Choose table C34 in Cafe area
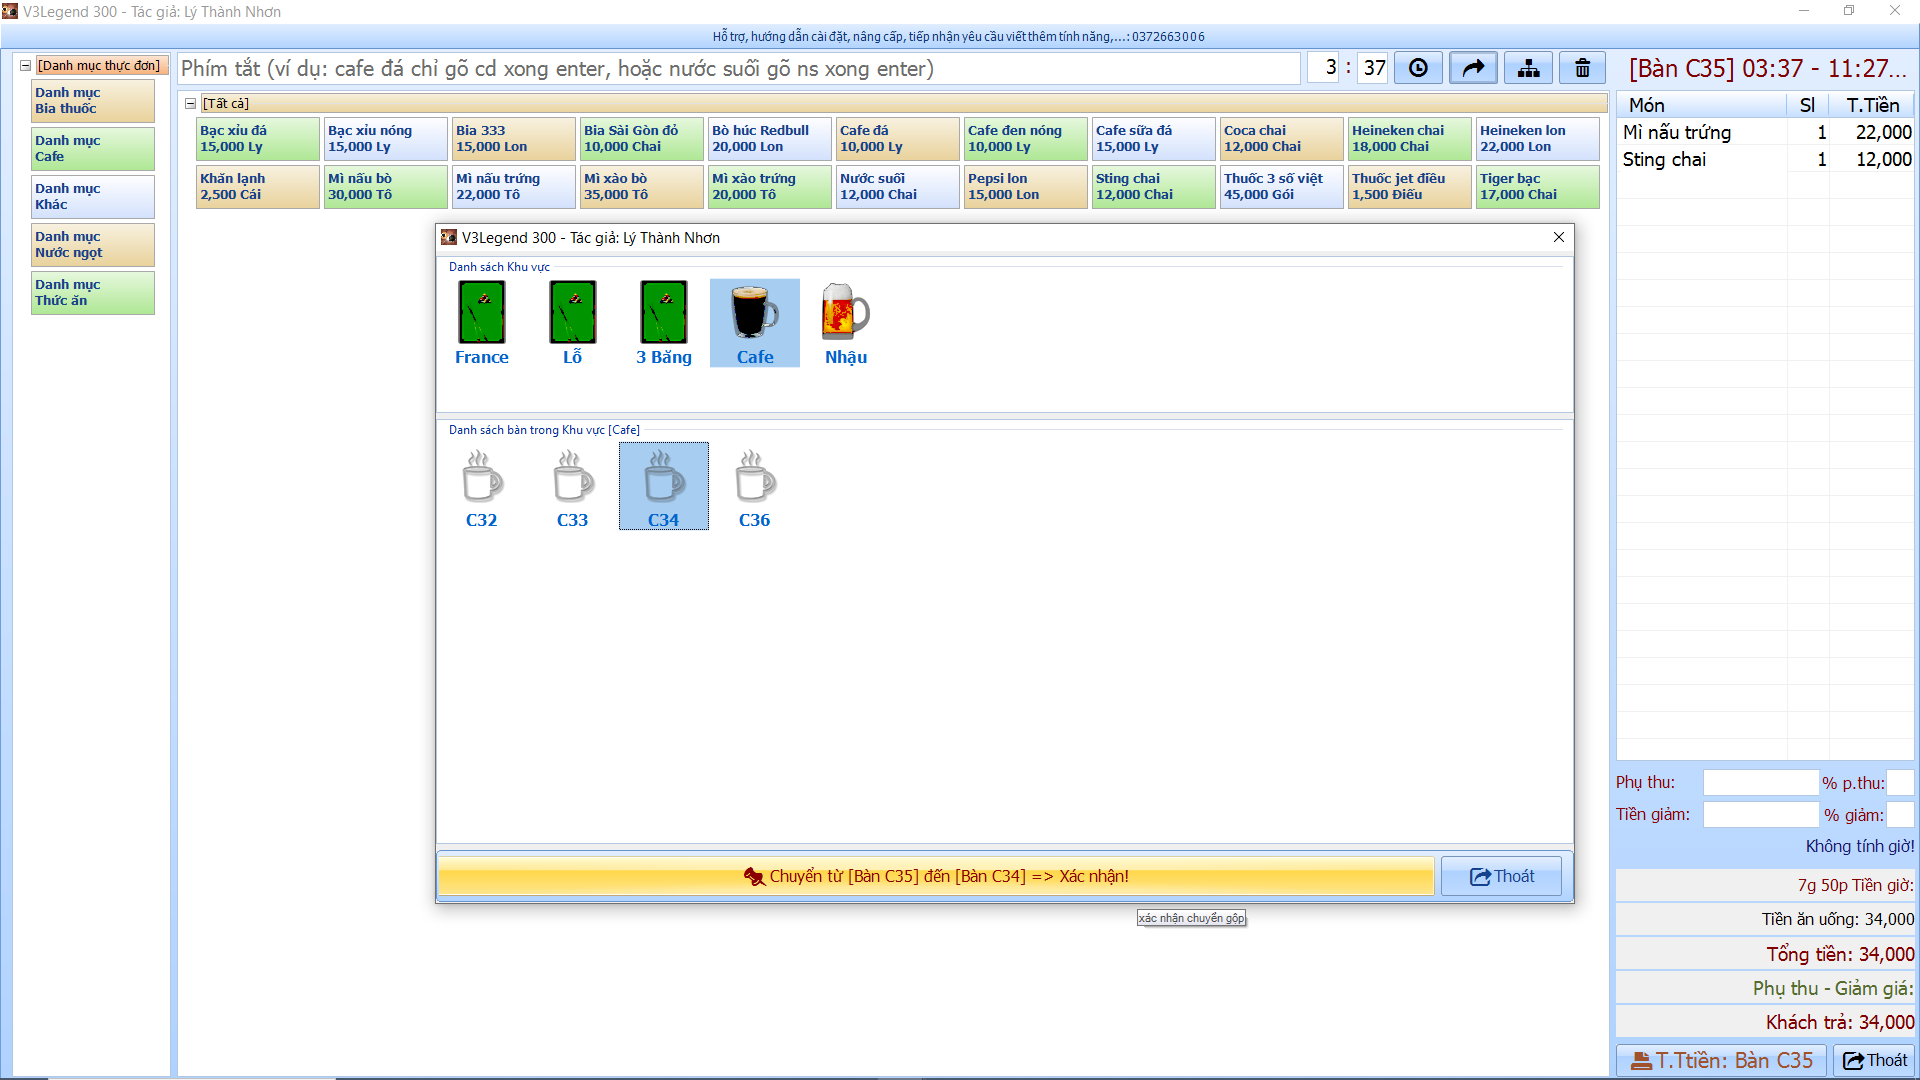1920x1080 pixels. [664, 487]
